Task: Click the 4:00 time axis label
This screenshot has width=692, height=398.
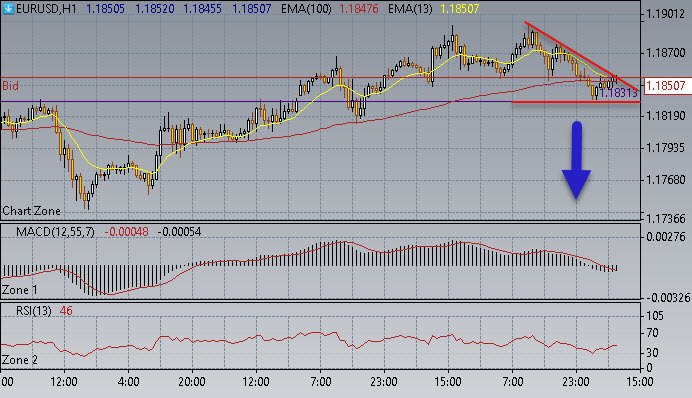Action: pyautogui.click(x=128, y=382)
